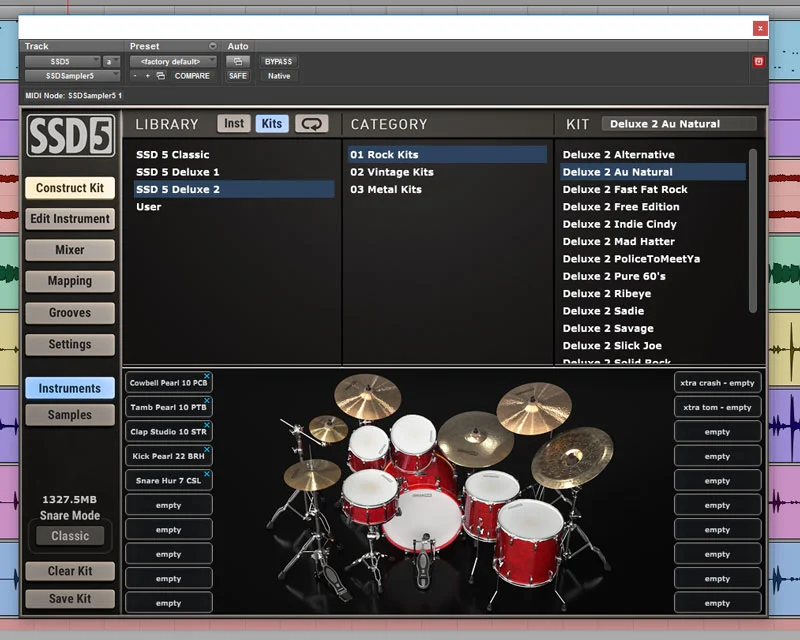The width and height of the screenshot is (800, 640).
Task: Click the small splash cymbal on the kit
Action: [328, 428]
